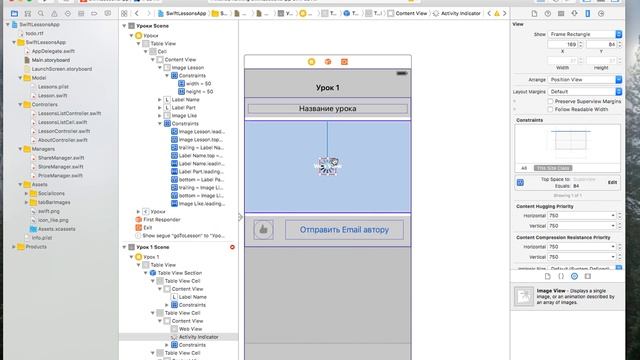Viewport: 640px width, 360px height.
Task: Show the Connections inspector
Action: (601, 13)
